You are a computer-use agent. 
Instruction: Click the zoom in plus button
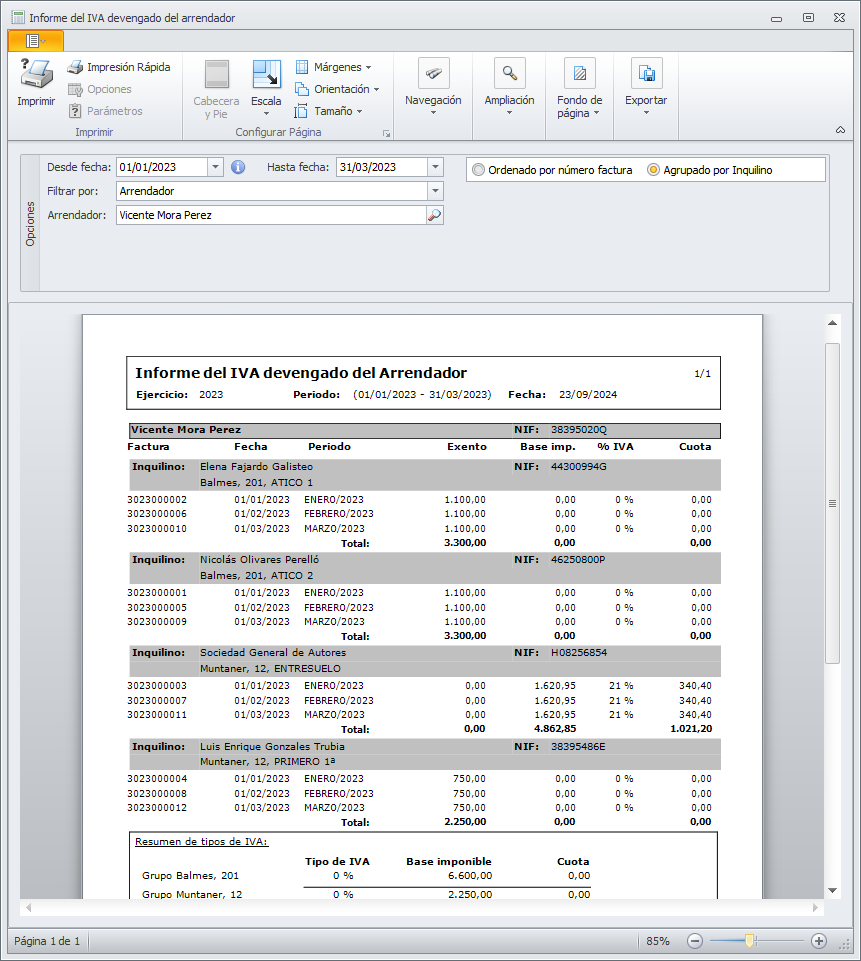818,941
